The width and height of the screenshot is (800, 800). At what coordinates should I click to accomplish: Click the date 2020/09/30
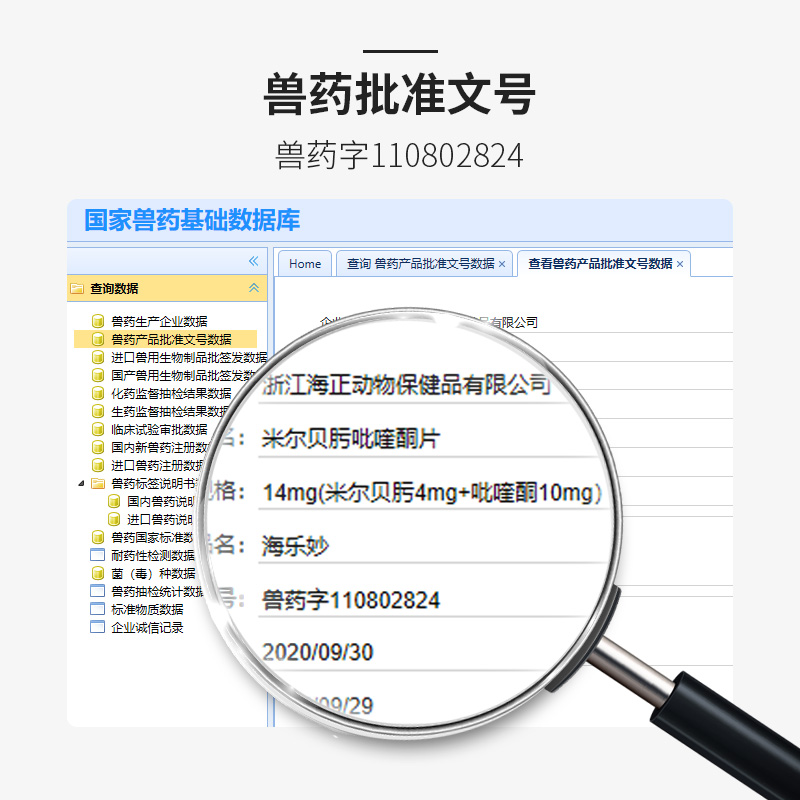pyautogui.click(x=317, y=653)
